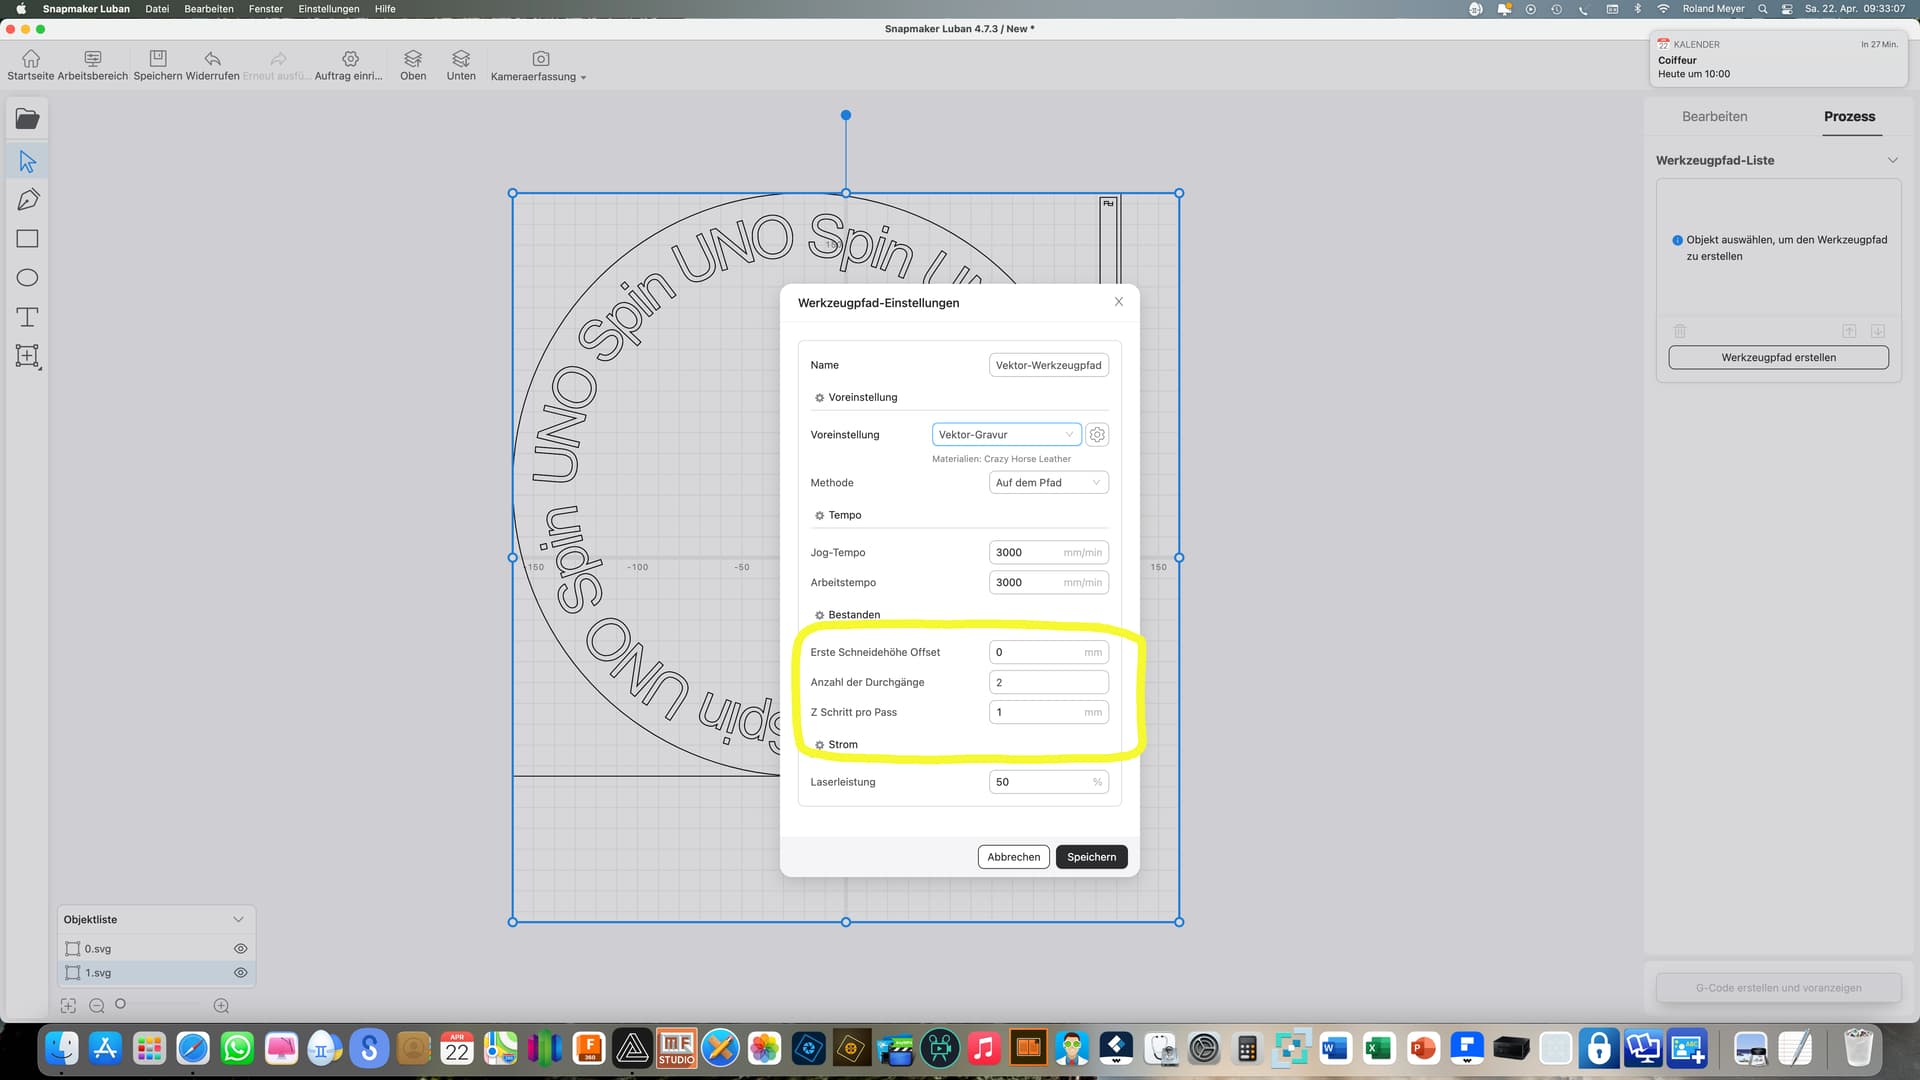1920x1080 pixels.
Task: Click the Jog-Tempo input field
Action: (1048, 552)
